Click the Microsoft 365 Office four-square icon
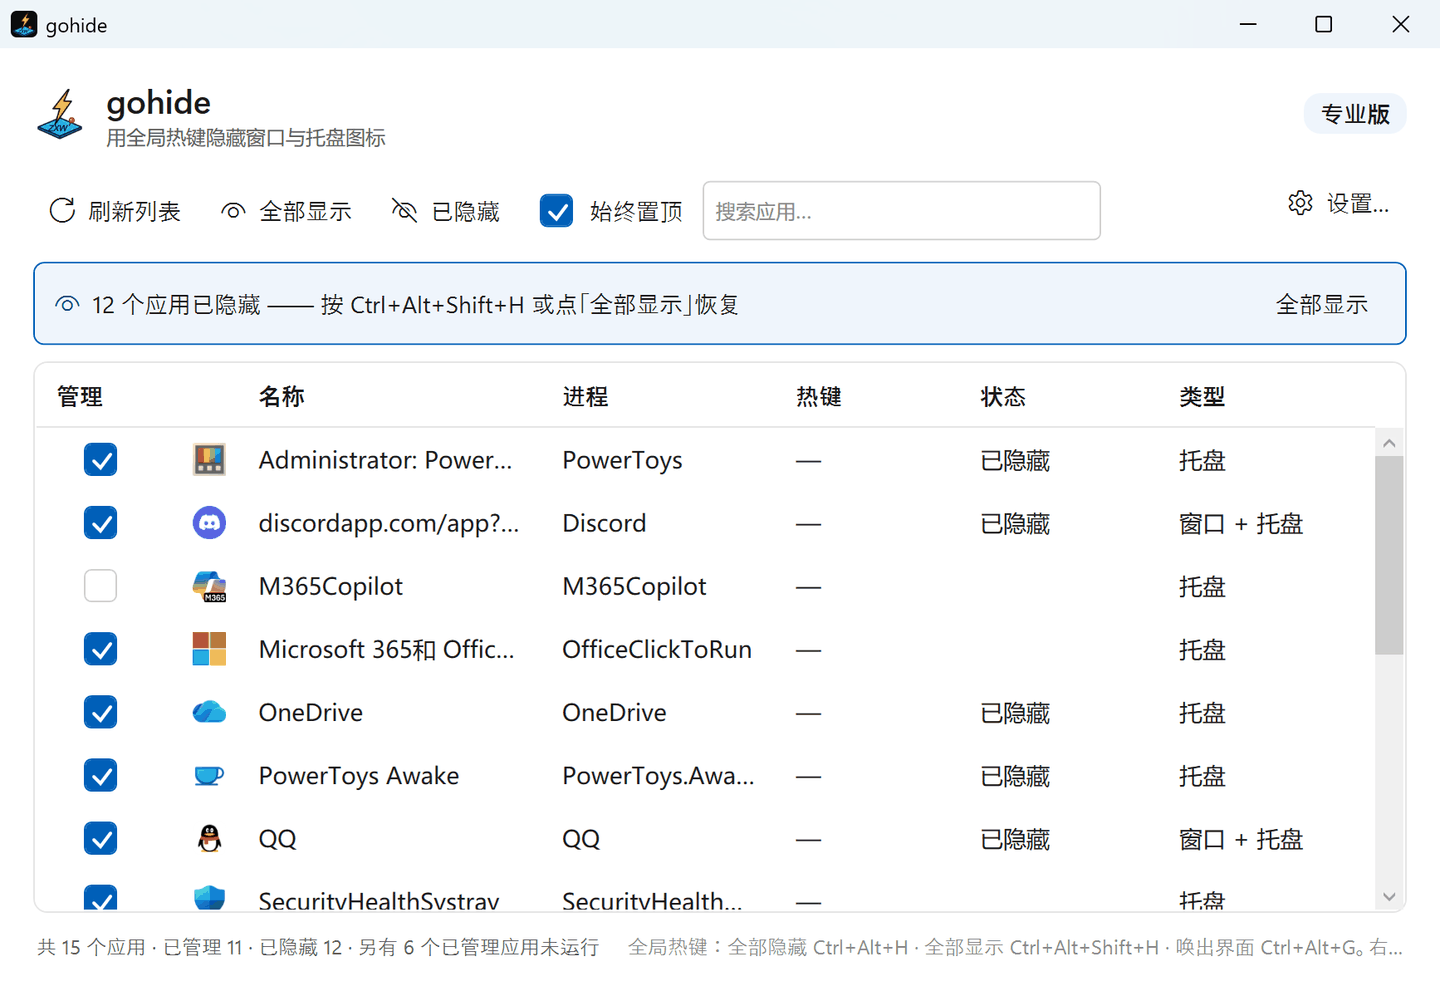 [209, 649]
